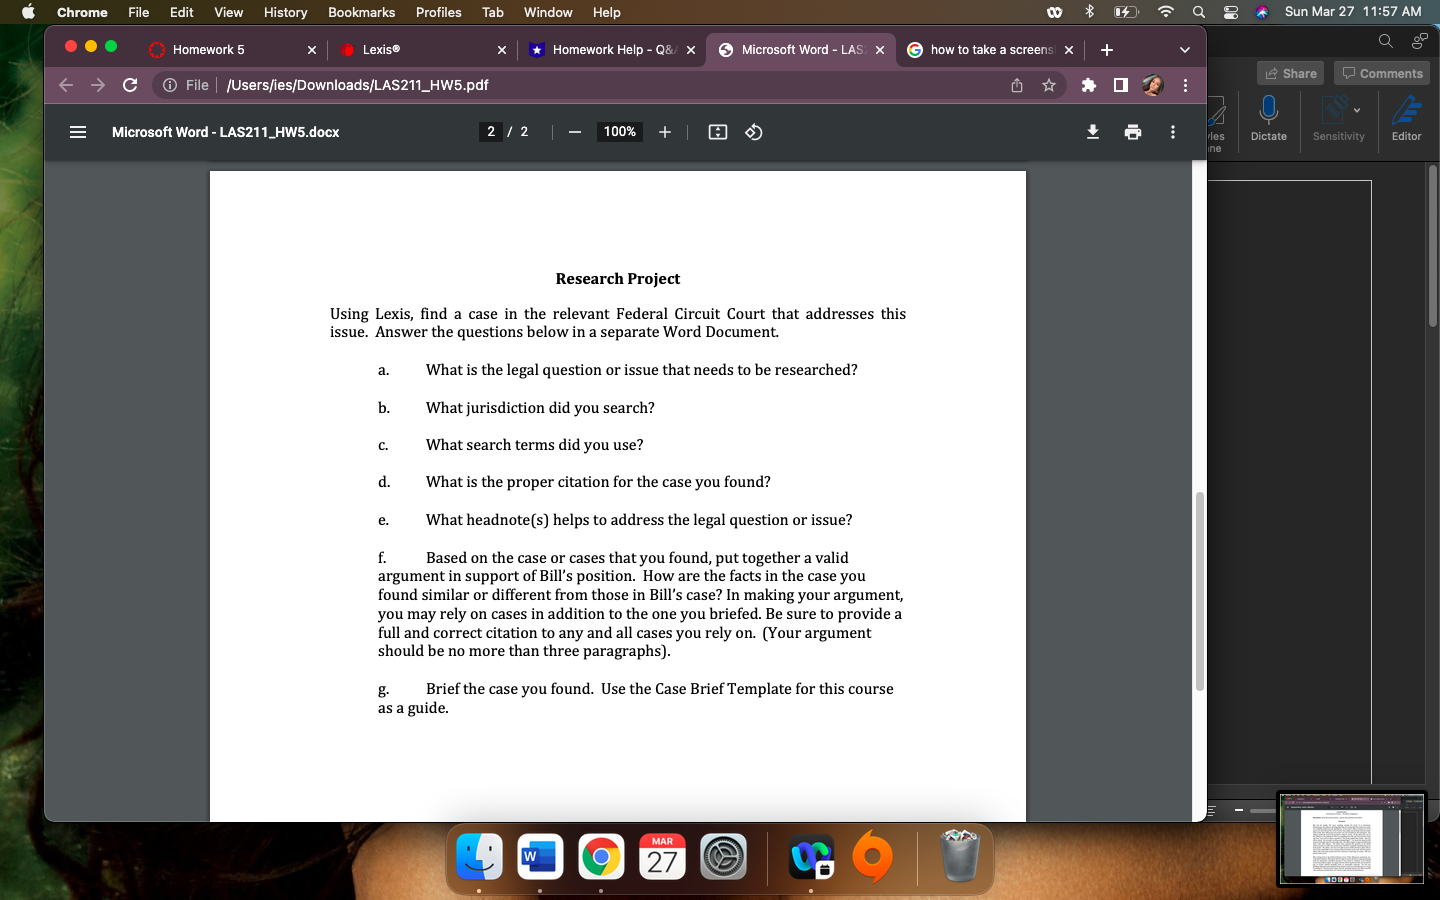
Task: Open the Editor pane in Word
Action: (1406, 120)
